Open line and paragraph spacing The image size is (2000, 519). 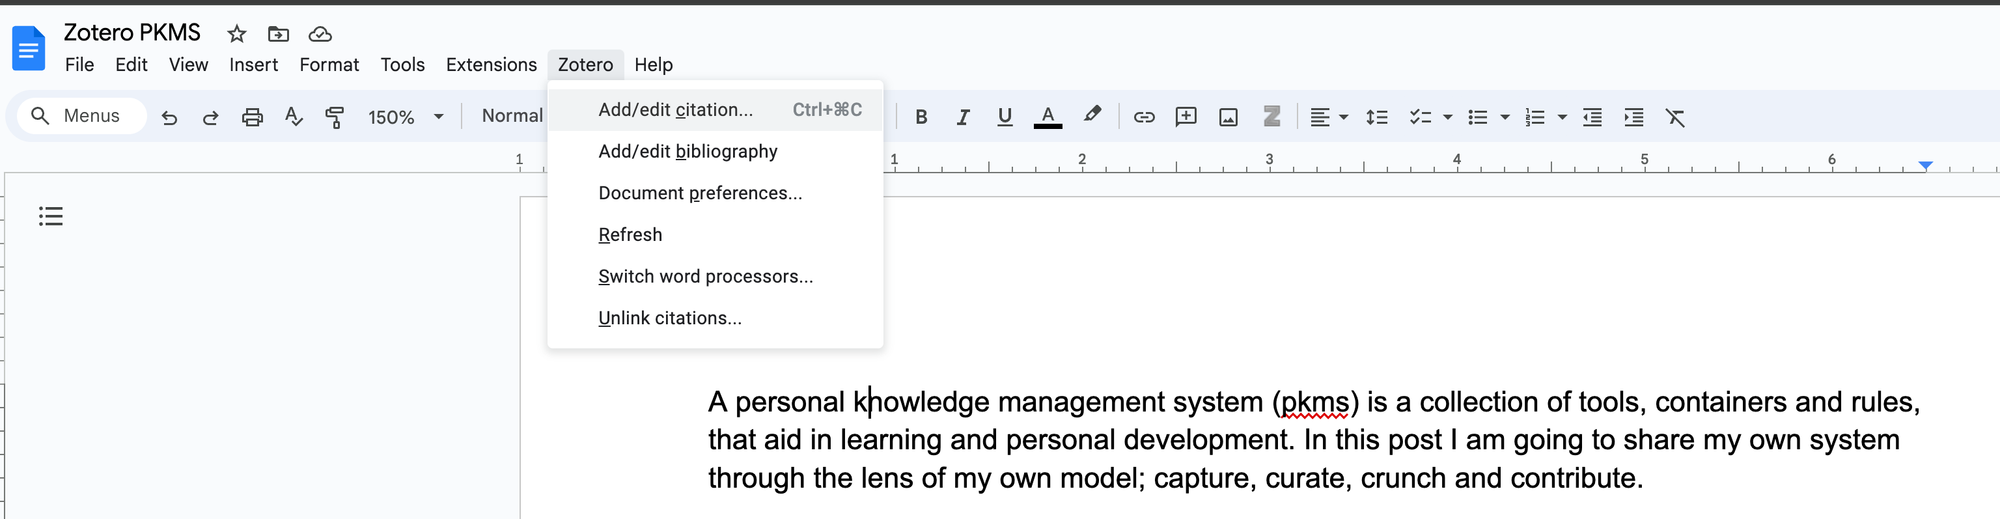click(1377, 117)
